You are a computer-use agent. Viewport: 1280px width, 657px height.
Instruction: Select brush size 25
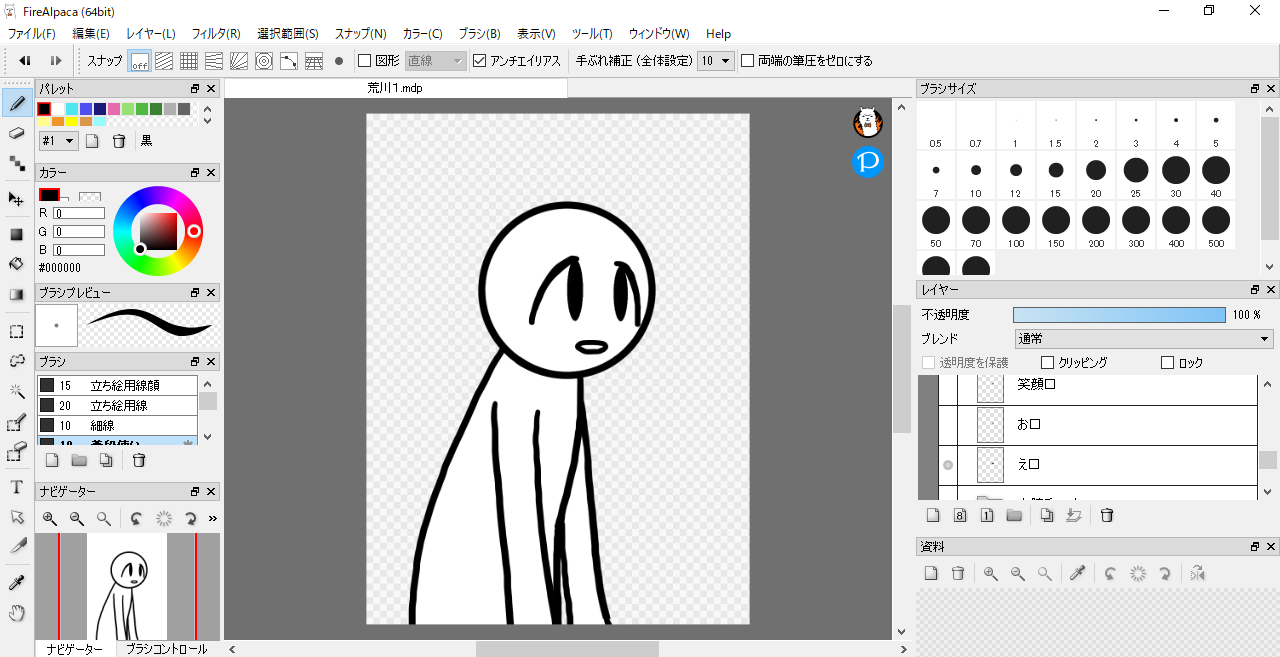coord(1136,176)
